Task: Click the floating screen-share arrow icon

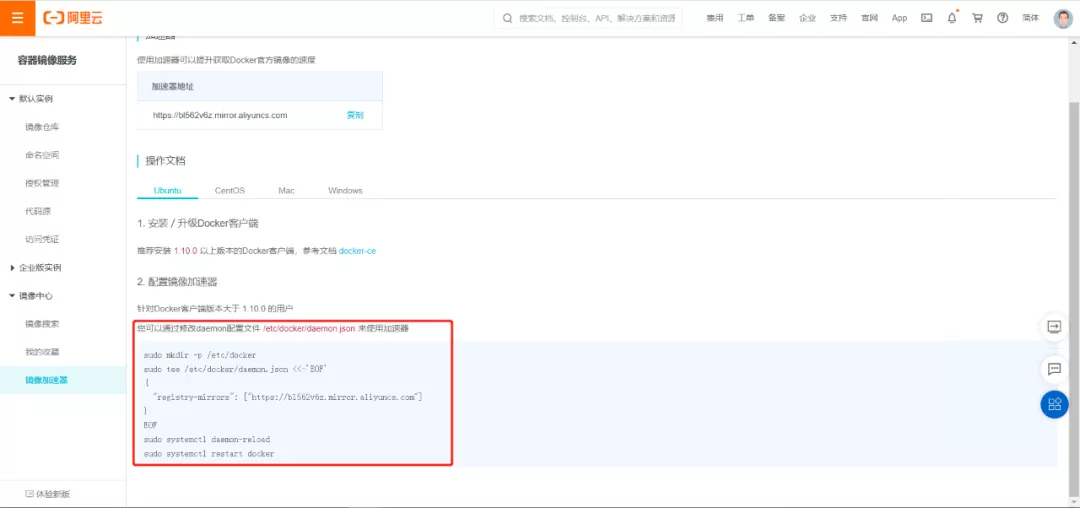Action: [1054, 326]
